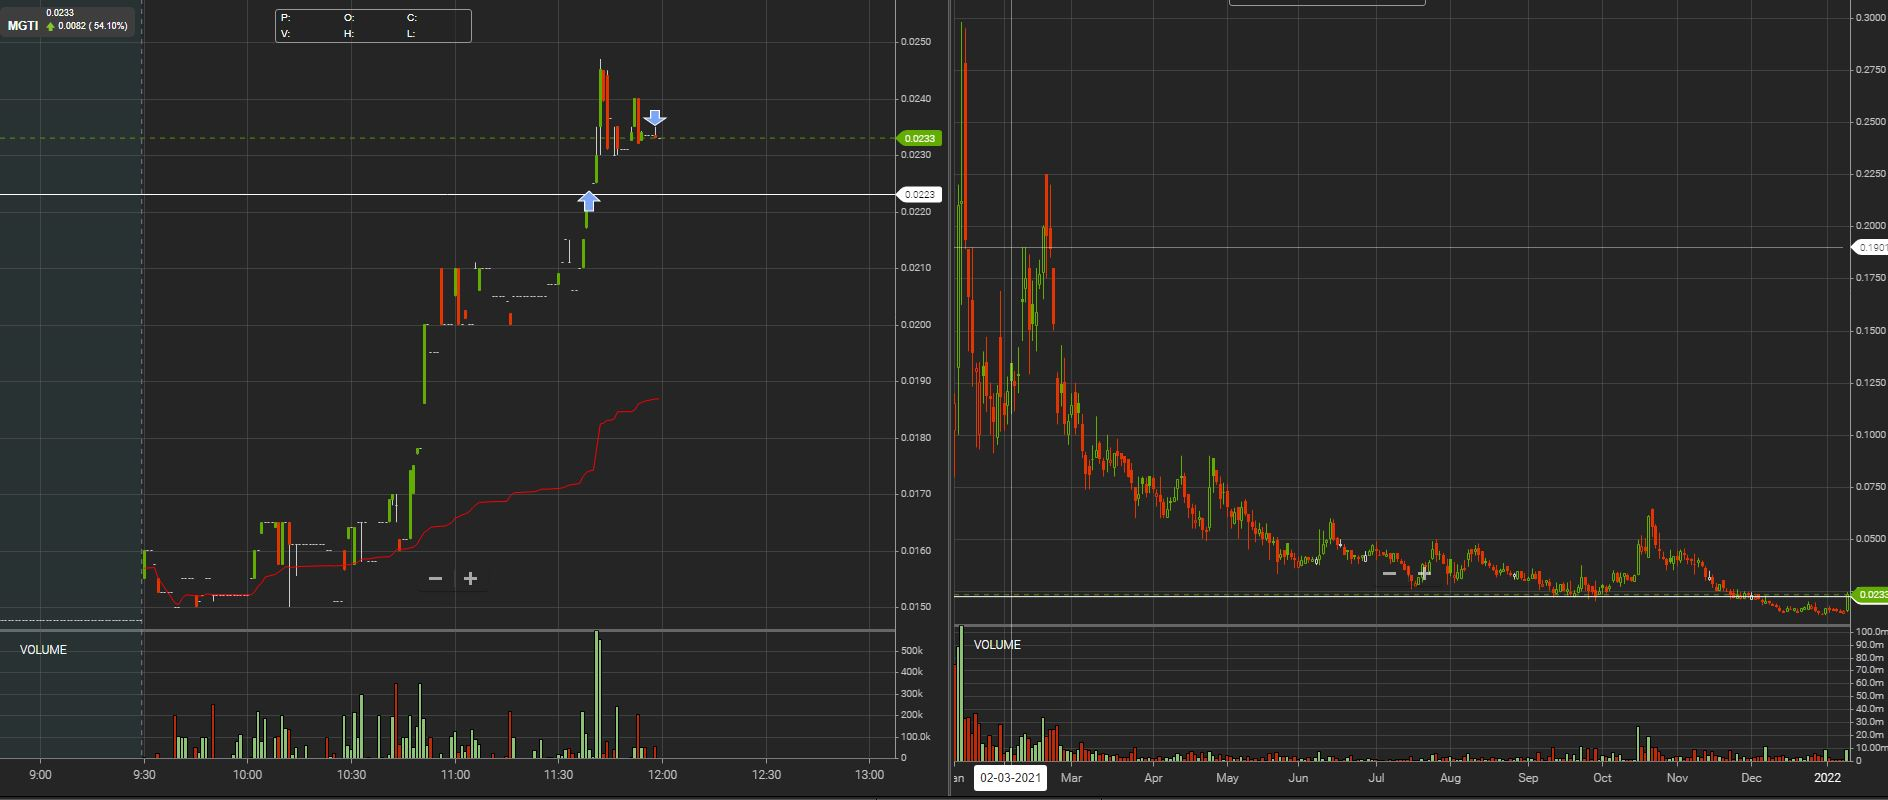Click the 11:30 time axis label
Screen dimensions: 1888x800
tap(558, 775)
